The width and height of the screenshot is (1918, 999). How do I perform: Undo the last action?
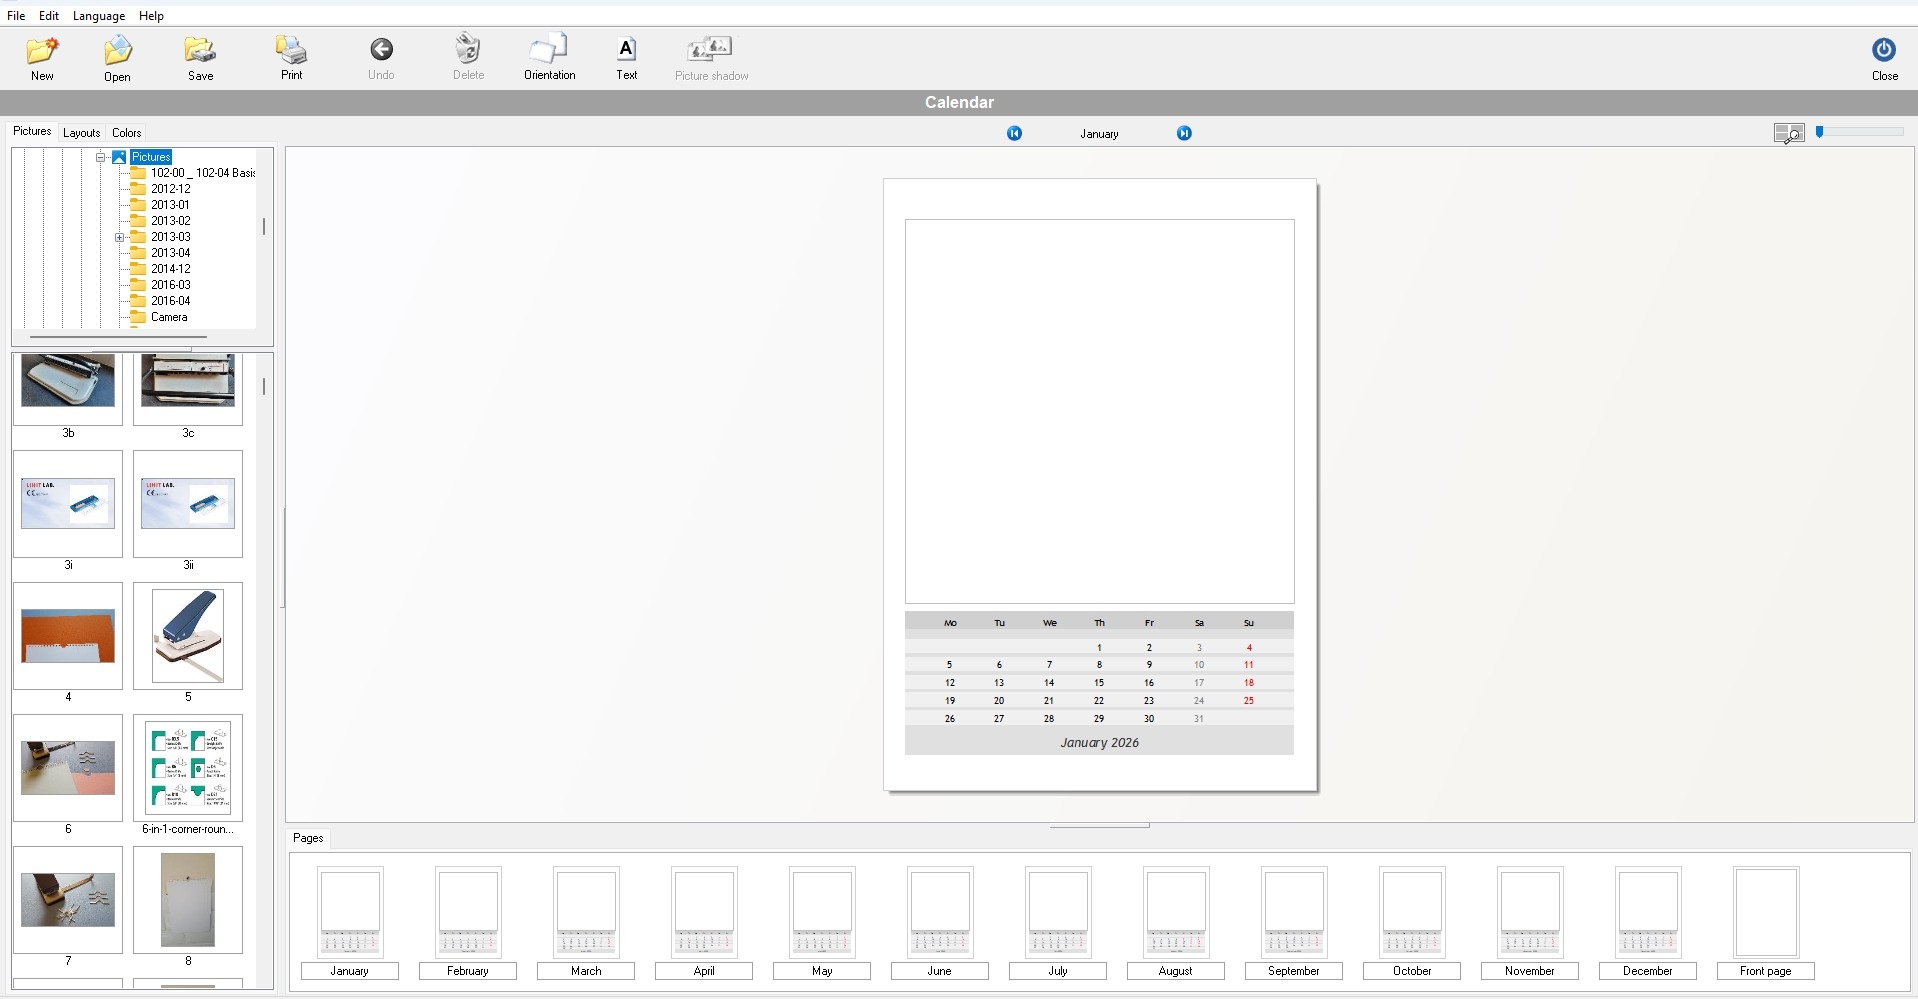point(381,58)
